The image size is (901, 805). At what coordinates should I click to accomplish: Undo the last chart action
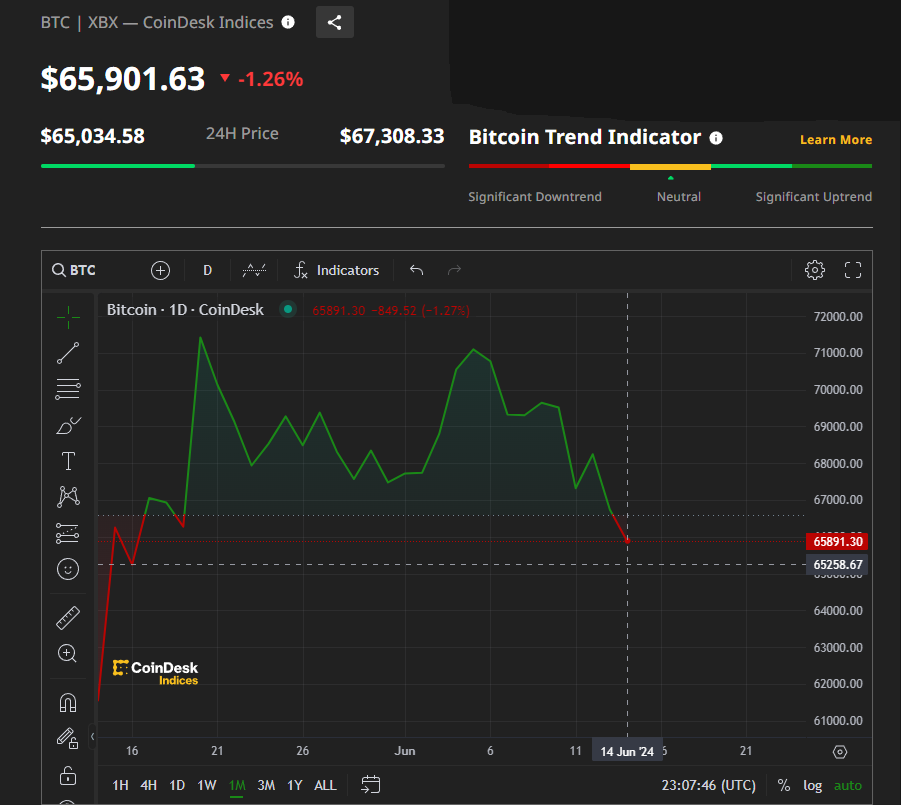point(417,270)
